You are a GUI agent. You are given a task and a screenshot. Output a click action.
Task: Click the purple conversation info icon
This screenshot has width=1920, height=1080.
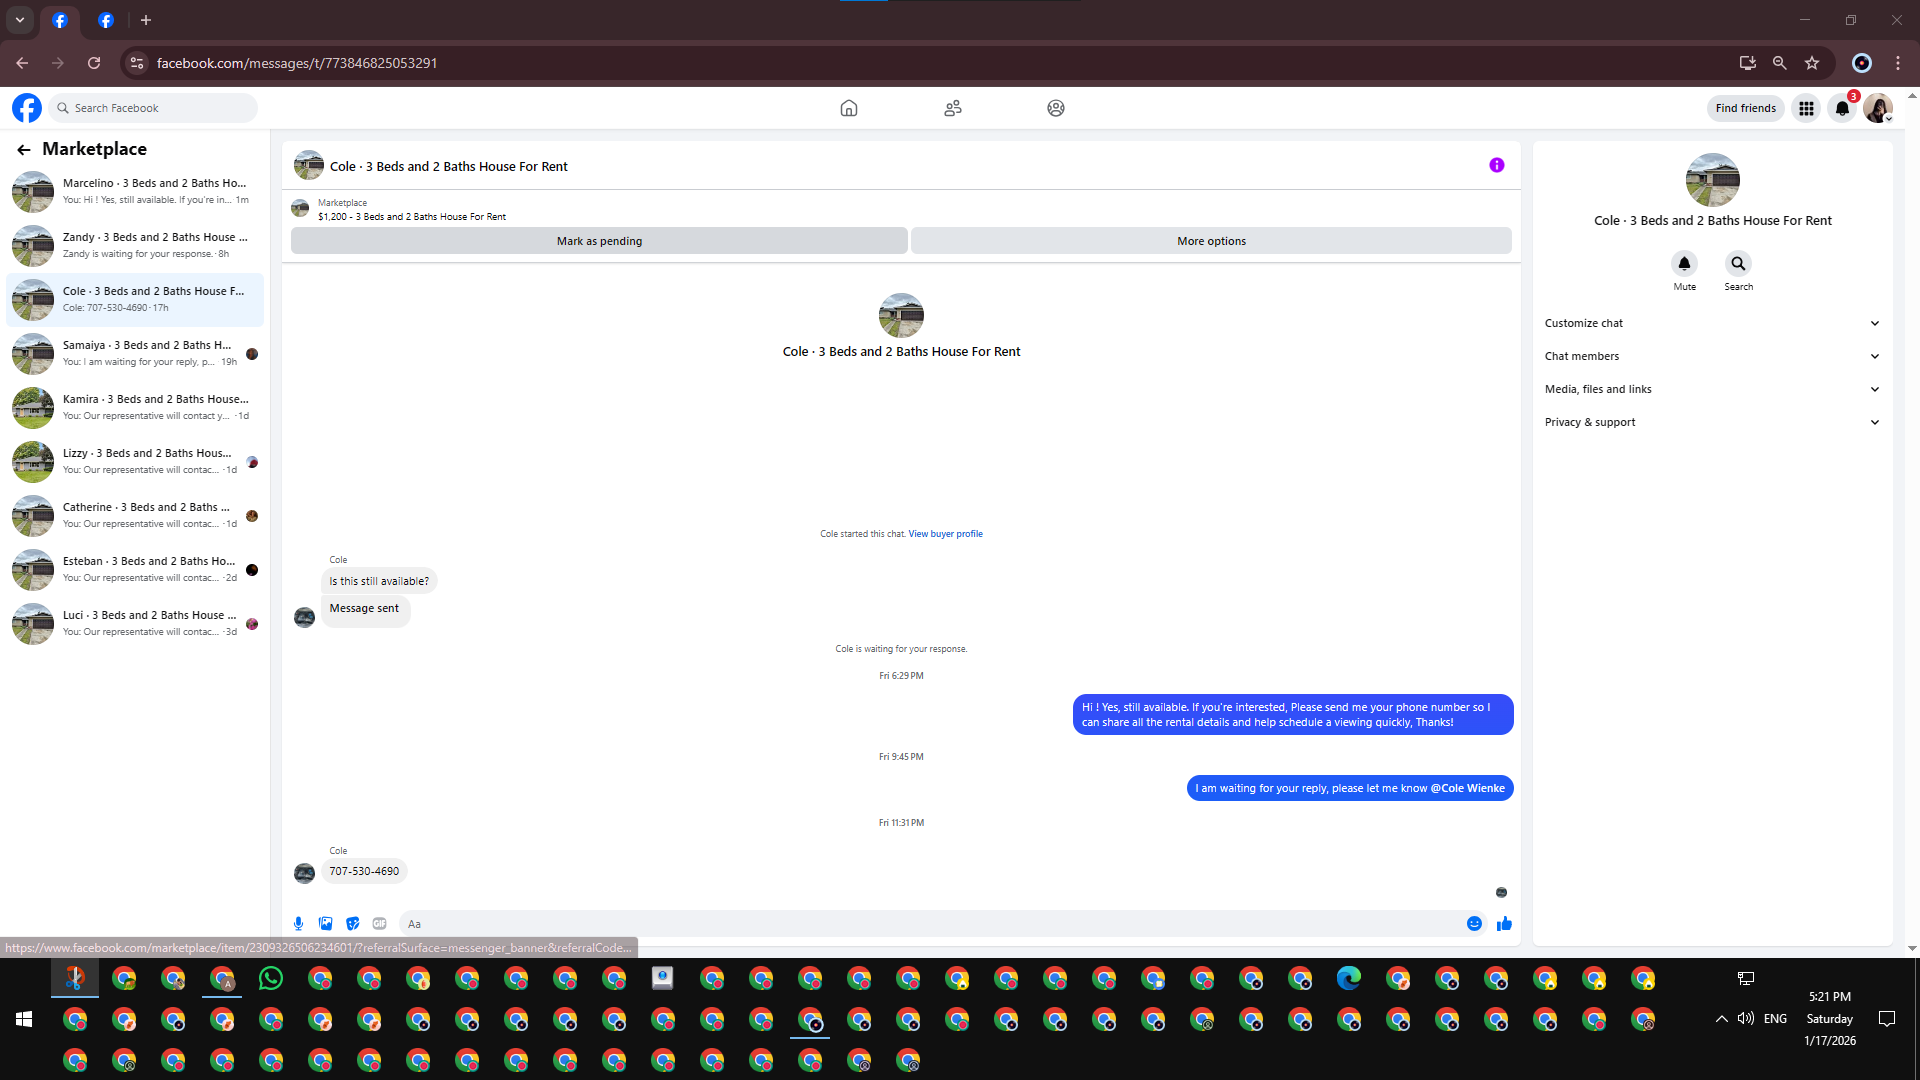coord(1496,166)
